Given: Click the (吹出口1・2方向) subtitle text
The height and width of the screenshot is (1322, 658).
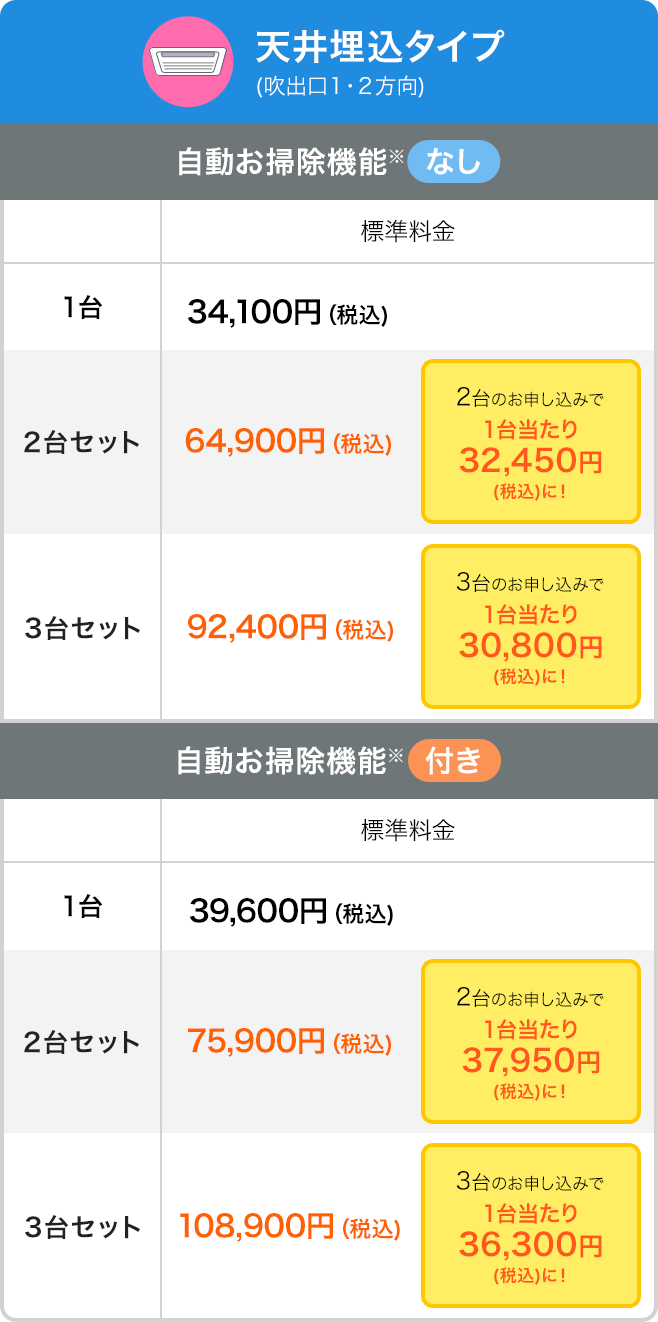Looking at the screenshot, I should click(340, 87).
